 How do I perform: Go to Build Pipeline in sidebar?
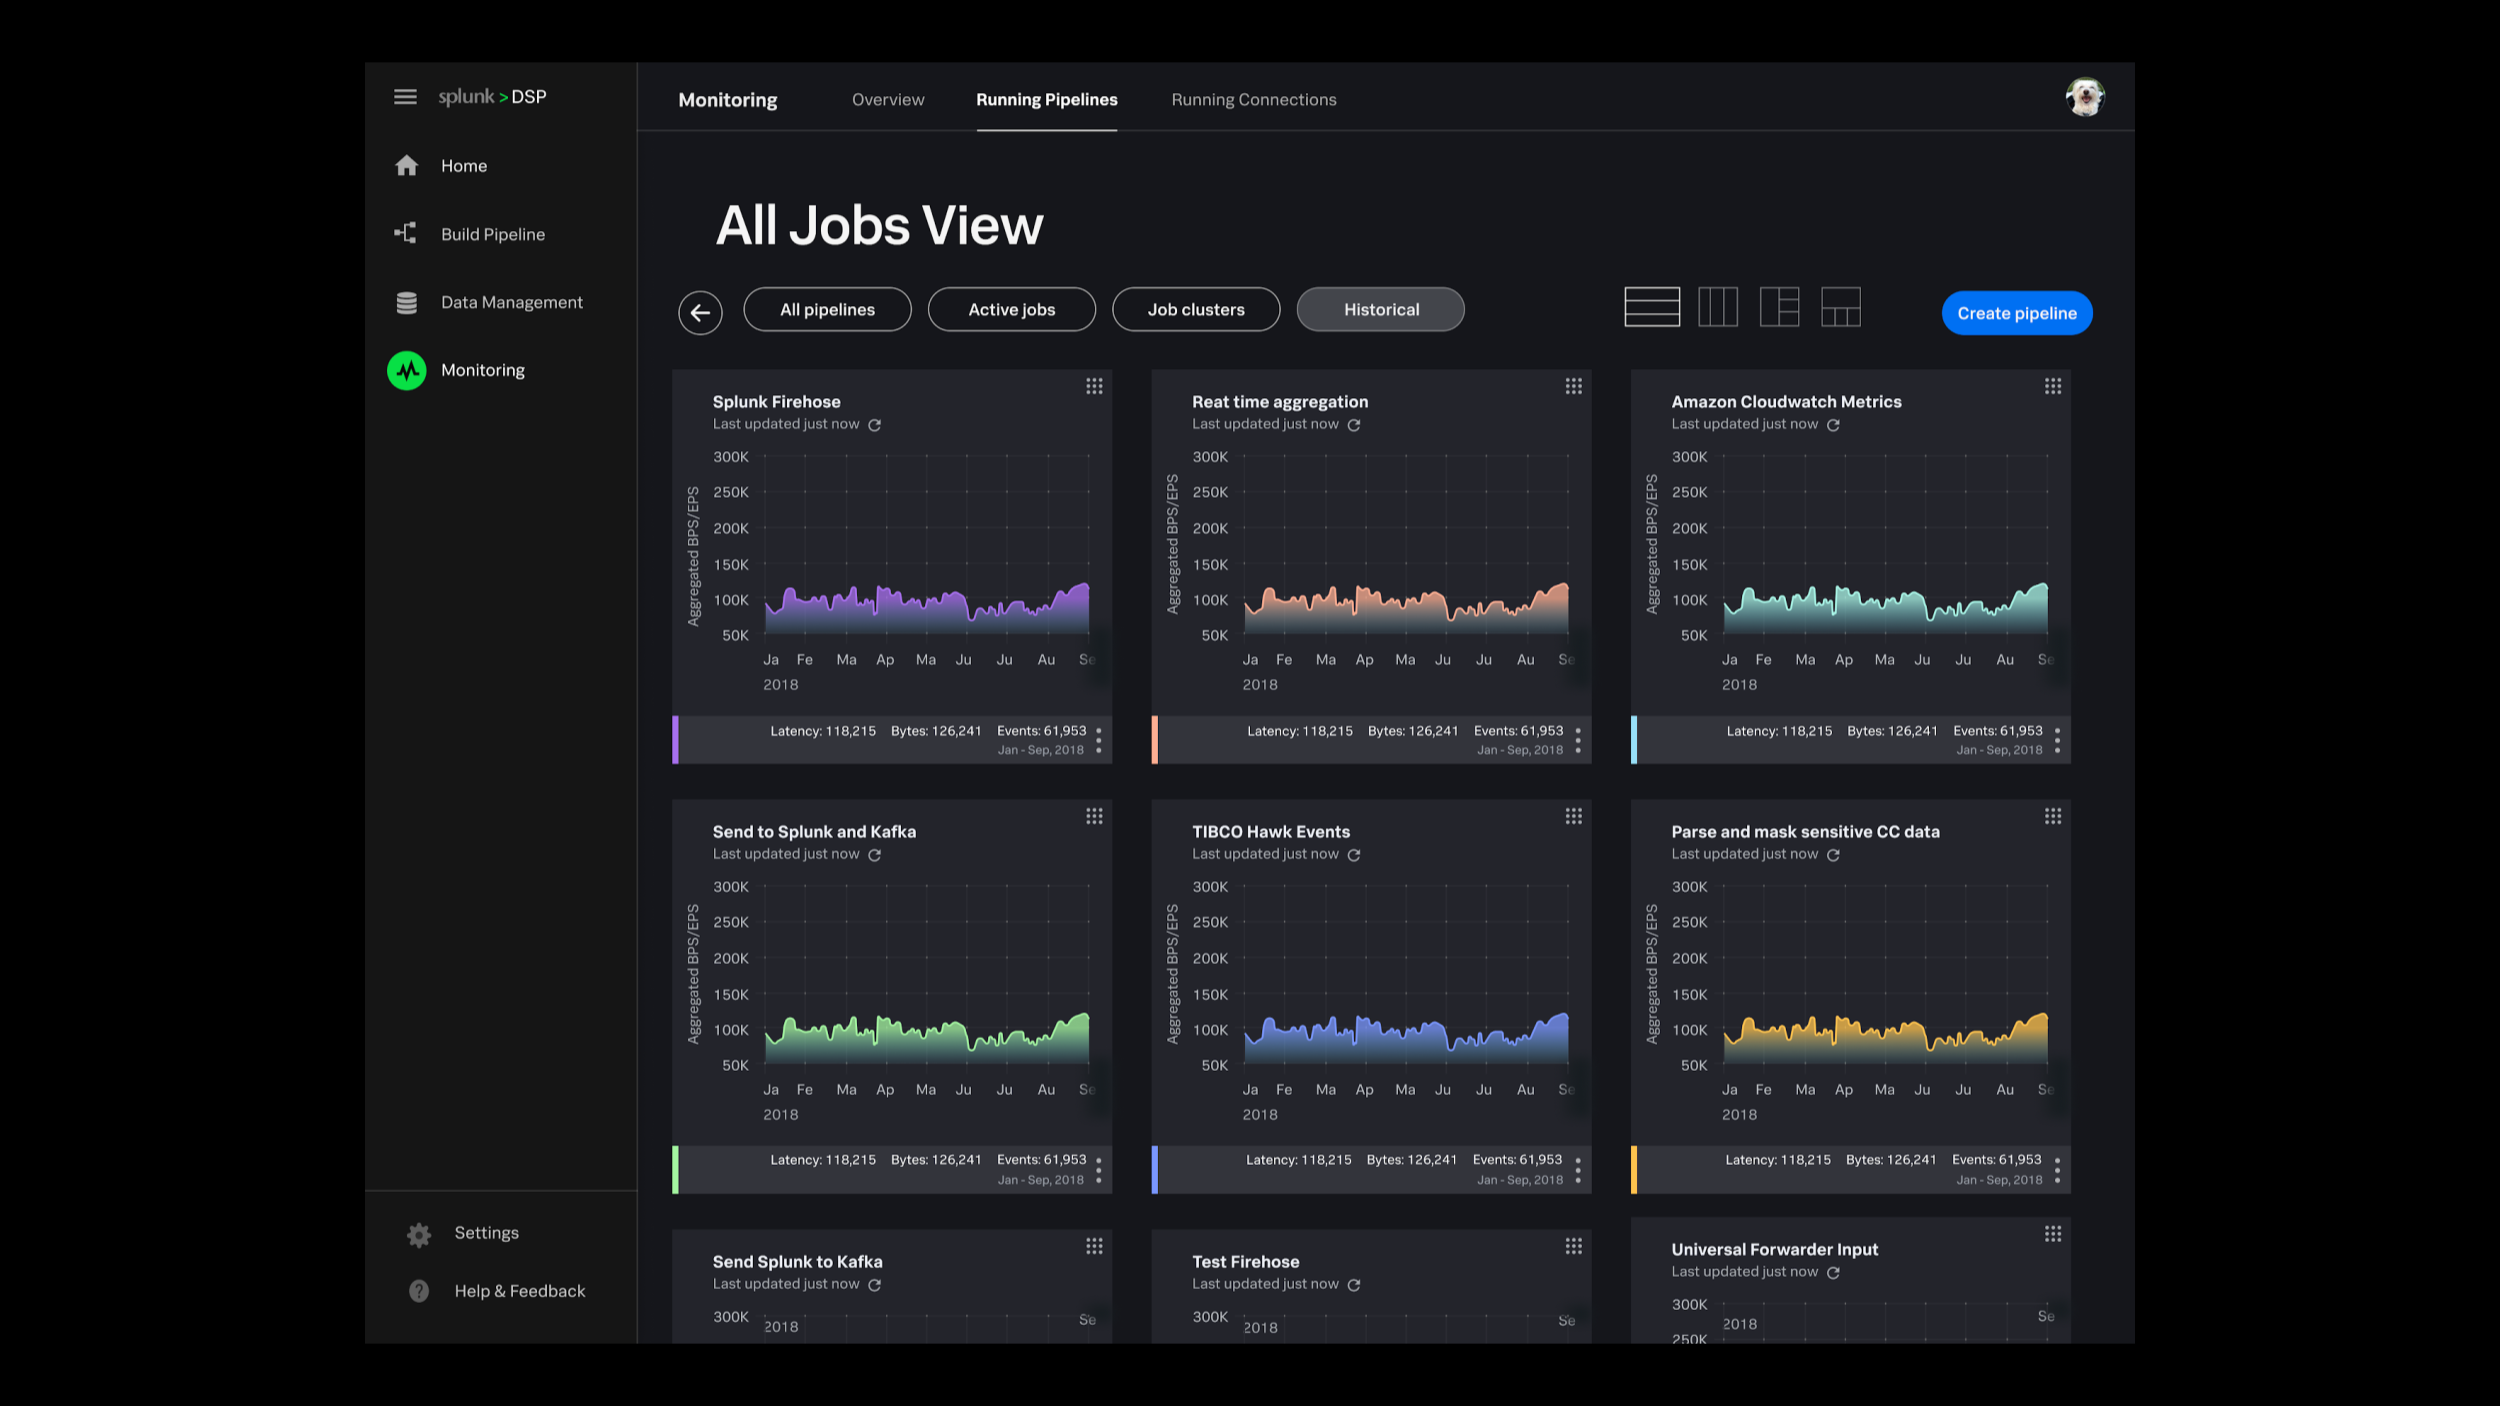[x=492, y=234]
